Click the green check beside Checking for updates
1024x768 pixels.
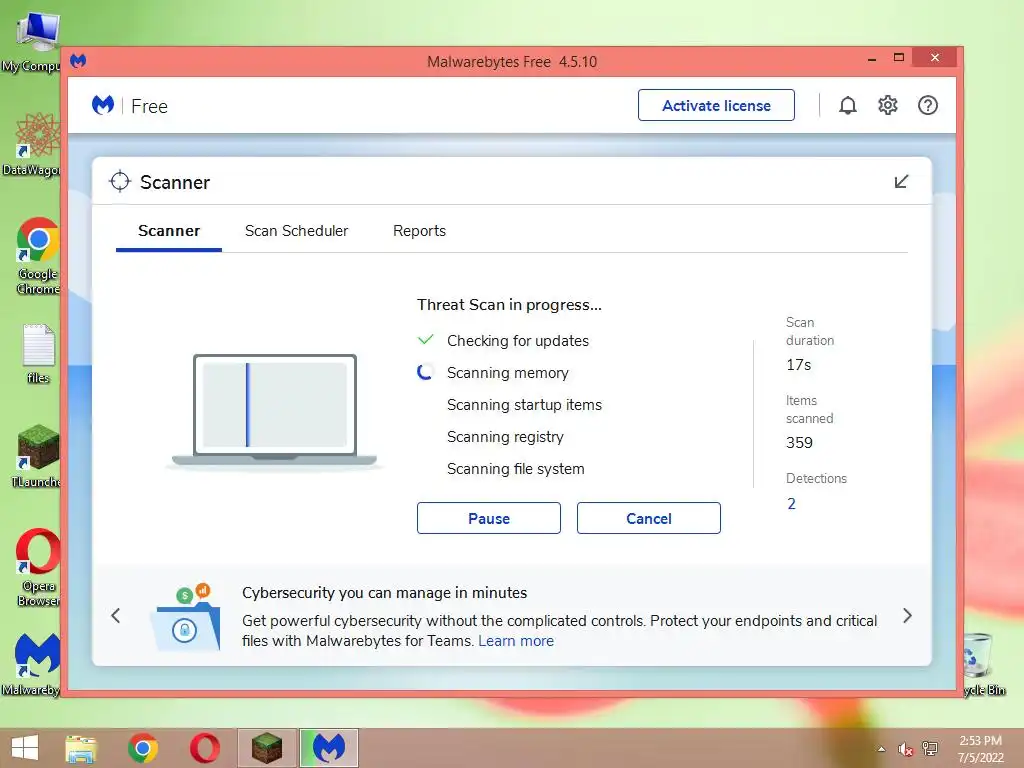point(425,340)
